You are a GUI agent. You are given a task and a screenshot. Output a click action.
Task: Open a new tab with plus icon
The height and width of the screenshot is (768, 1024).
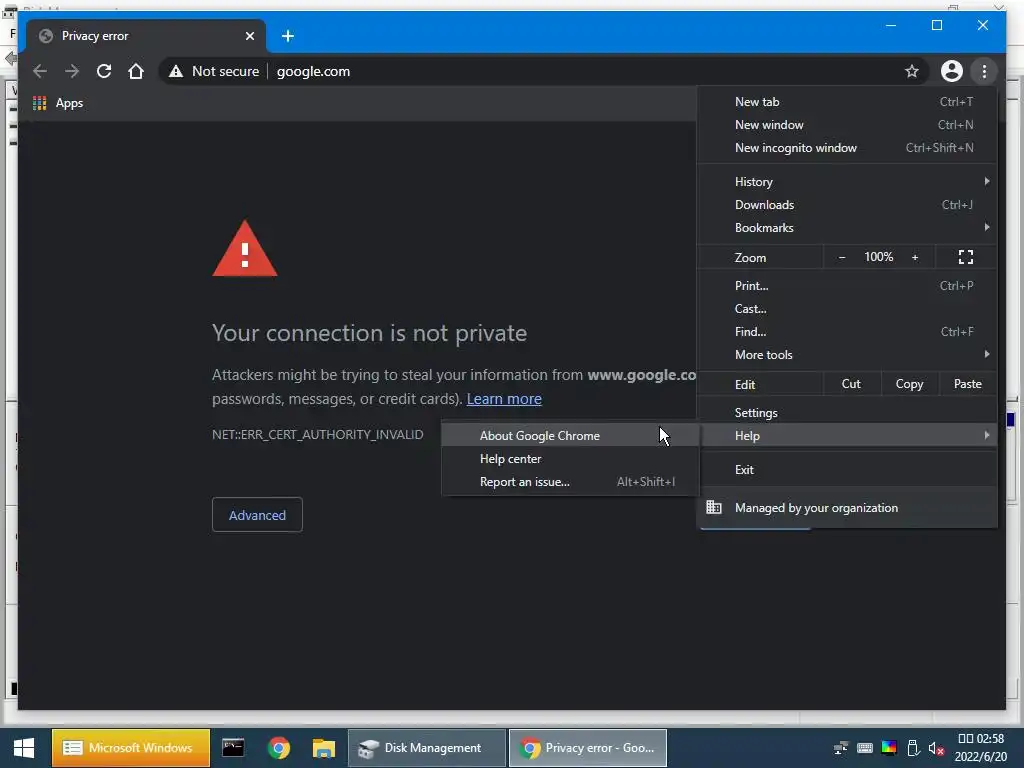(x=287, y=36)
